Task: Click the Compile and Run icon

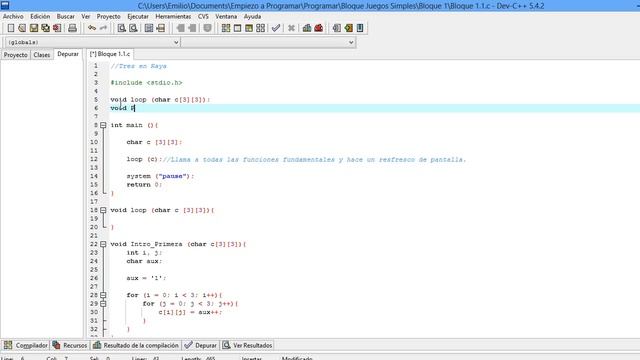Action: [249, 28]
